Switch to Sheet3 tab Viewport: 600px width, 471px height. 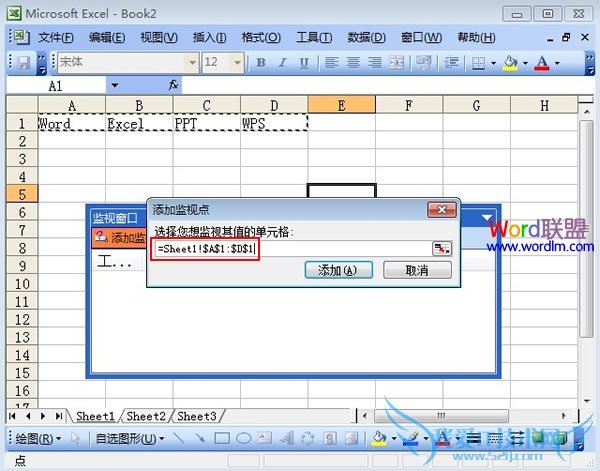pos(197,416)
